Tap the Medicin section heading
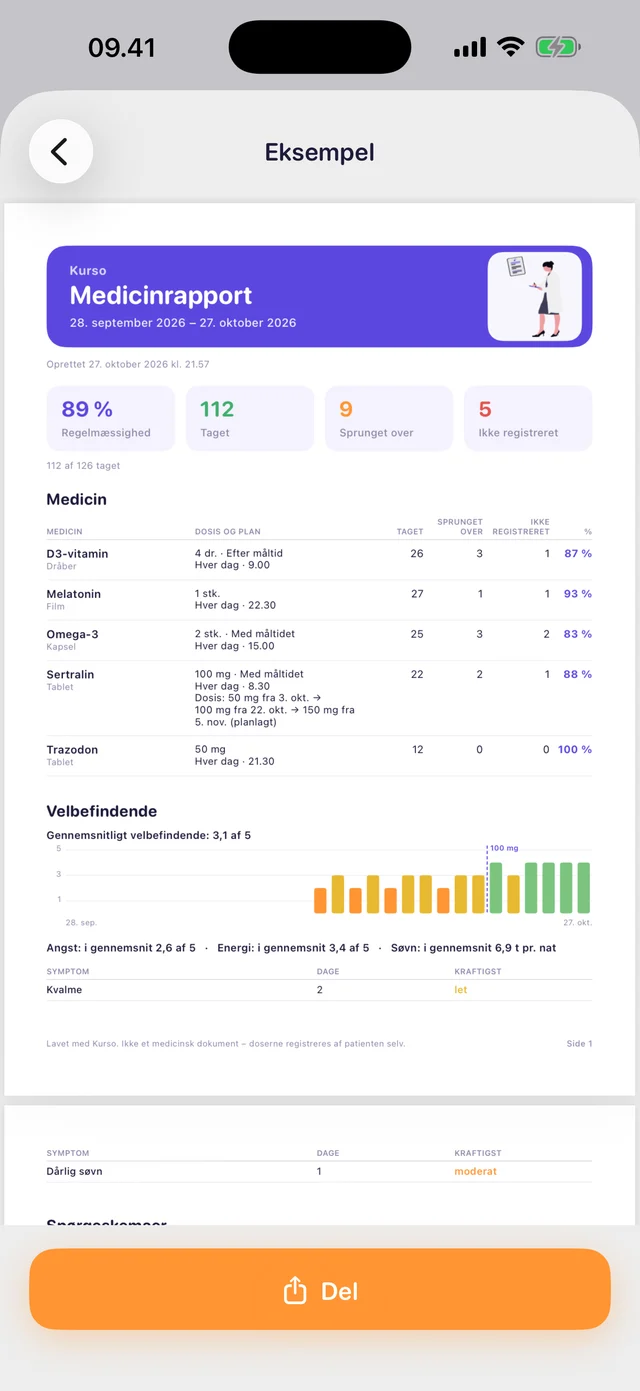Viewport: 640px width, 1391px height. [x=77, y=499]
